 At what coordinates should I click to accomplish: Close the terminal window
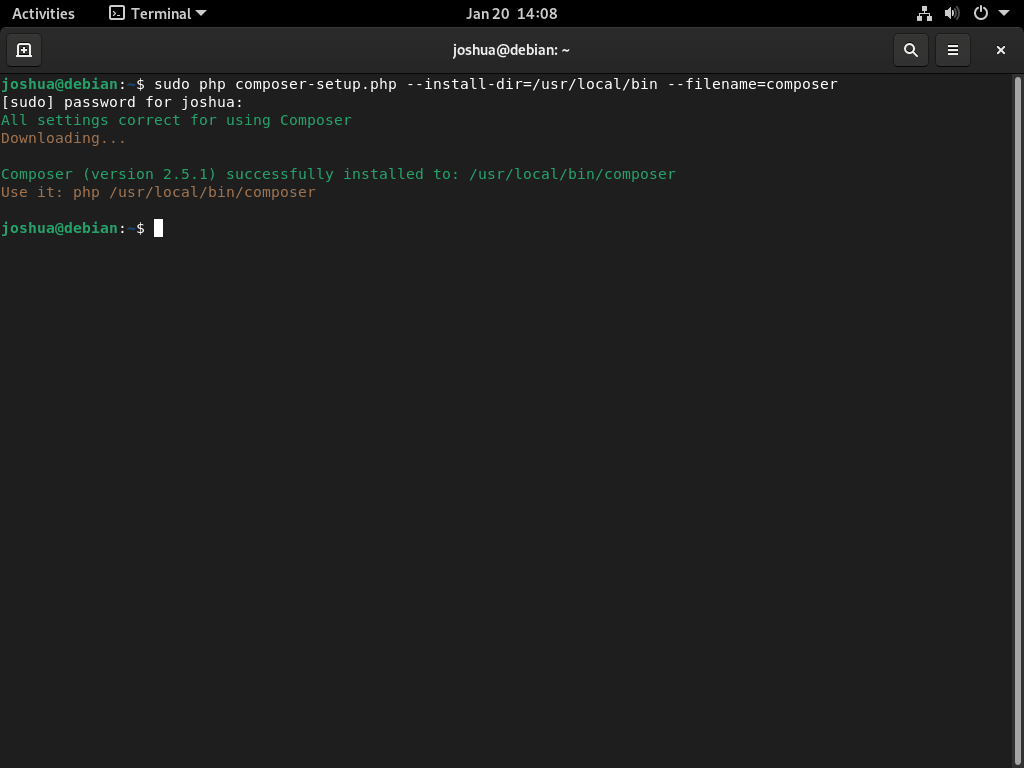(x=1000, y=49)
